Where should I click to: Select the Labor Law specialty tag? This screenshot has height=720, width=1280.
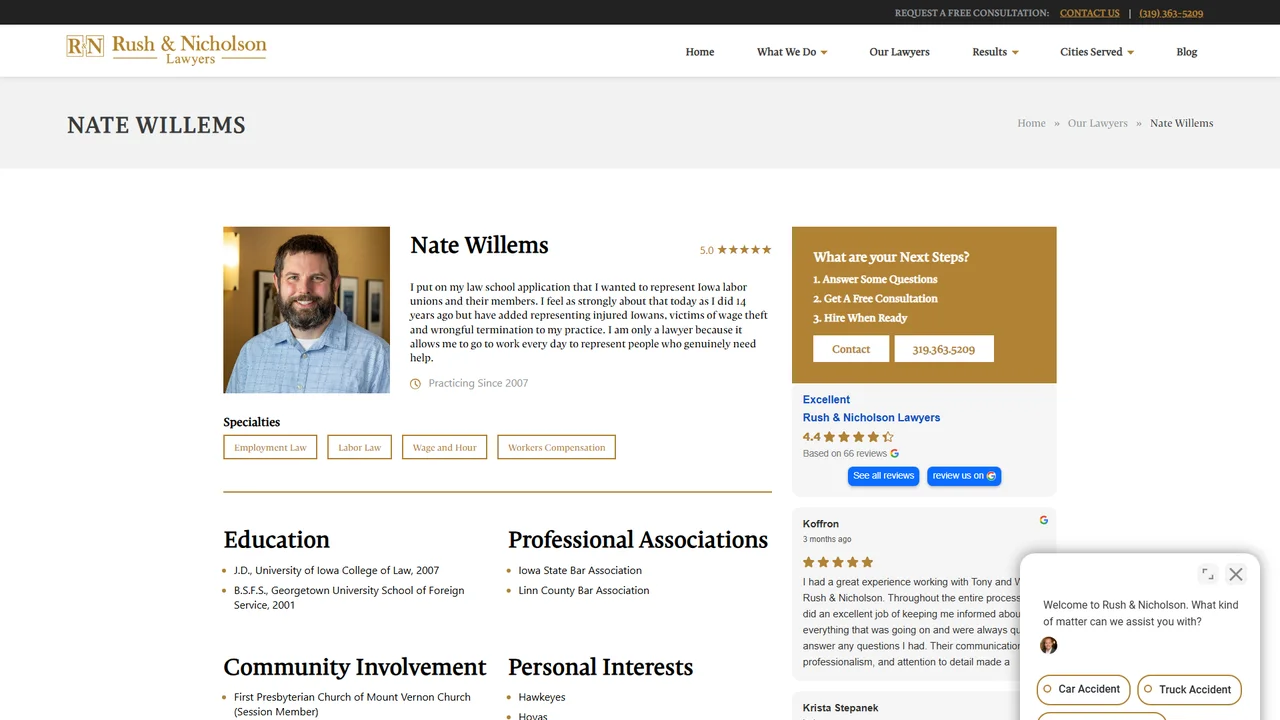359,447
